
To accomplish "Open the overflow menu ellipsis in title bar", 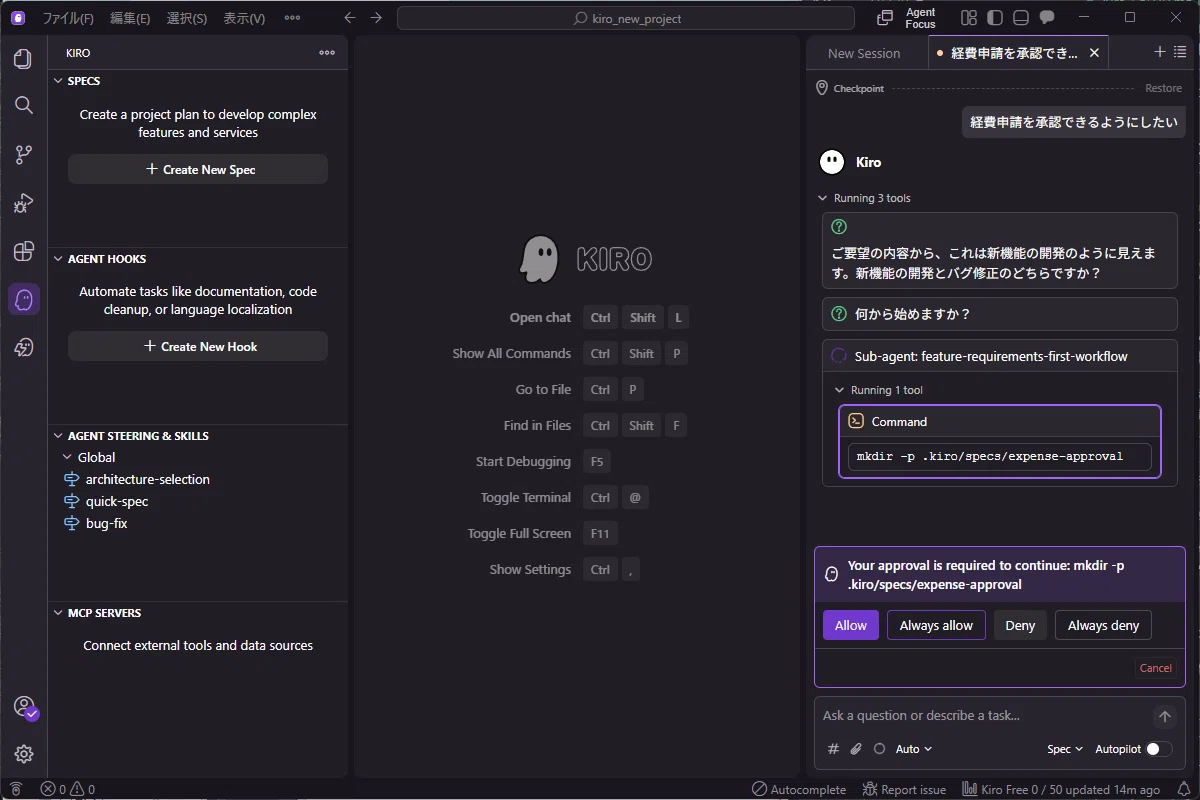I will point(292,18).
